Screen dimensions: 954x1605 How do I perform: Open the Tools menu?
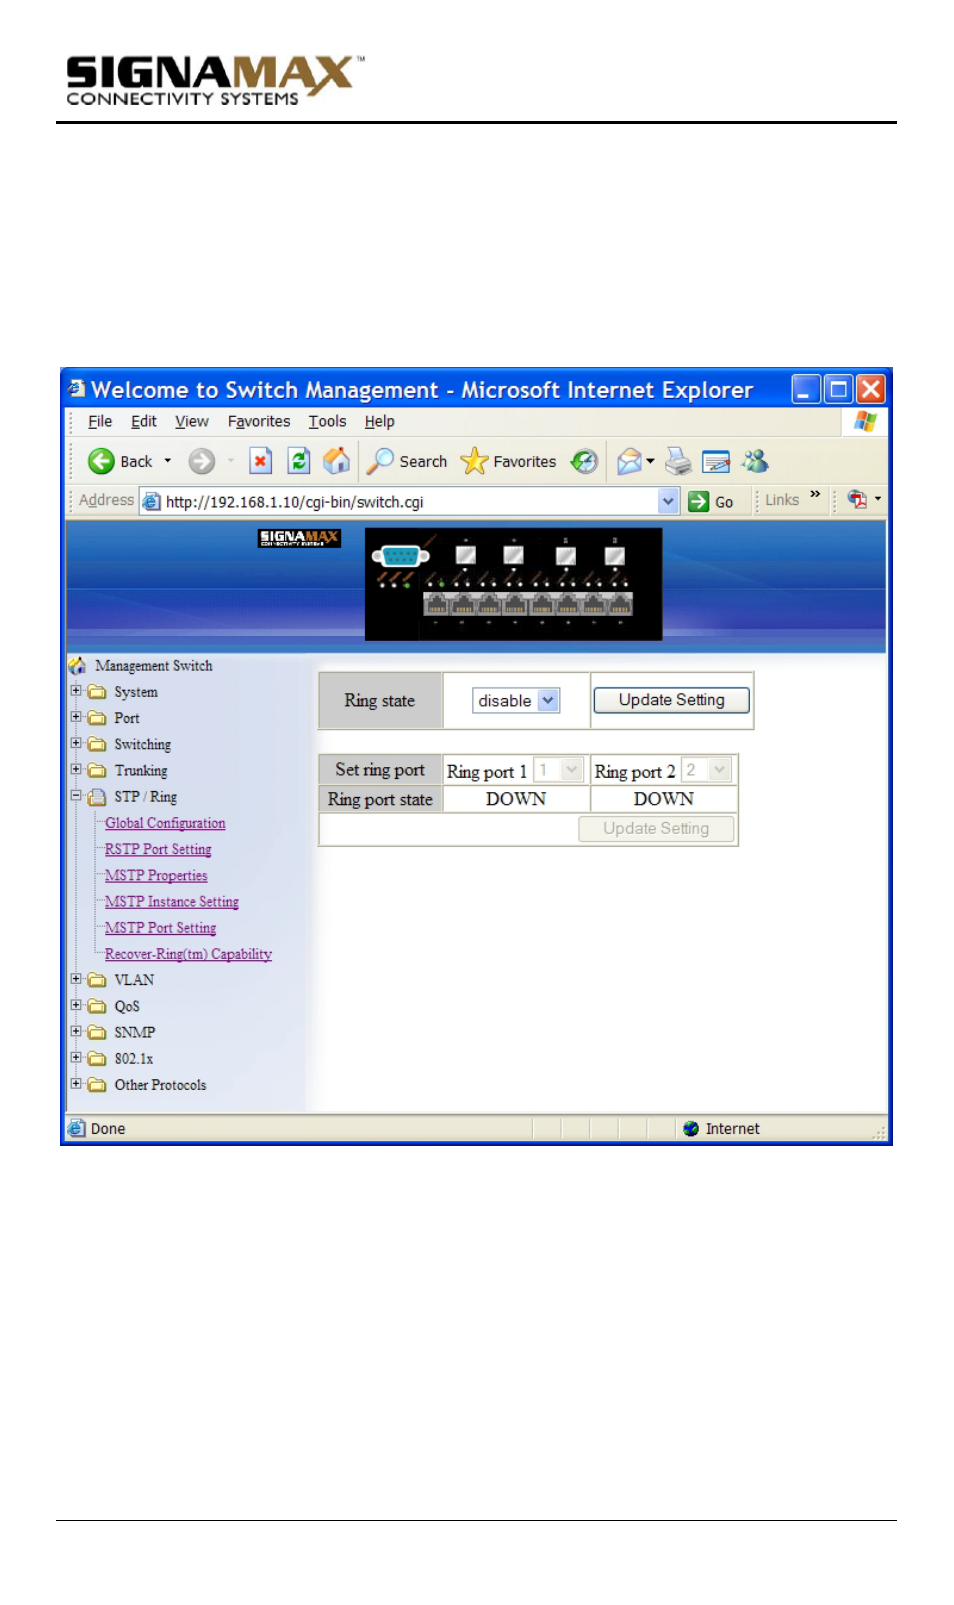click(x=327, y=422)
